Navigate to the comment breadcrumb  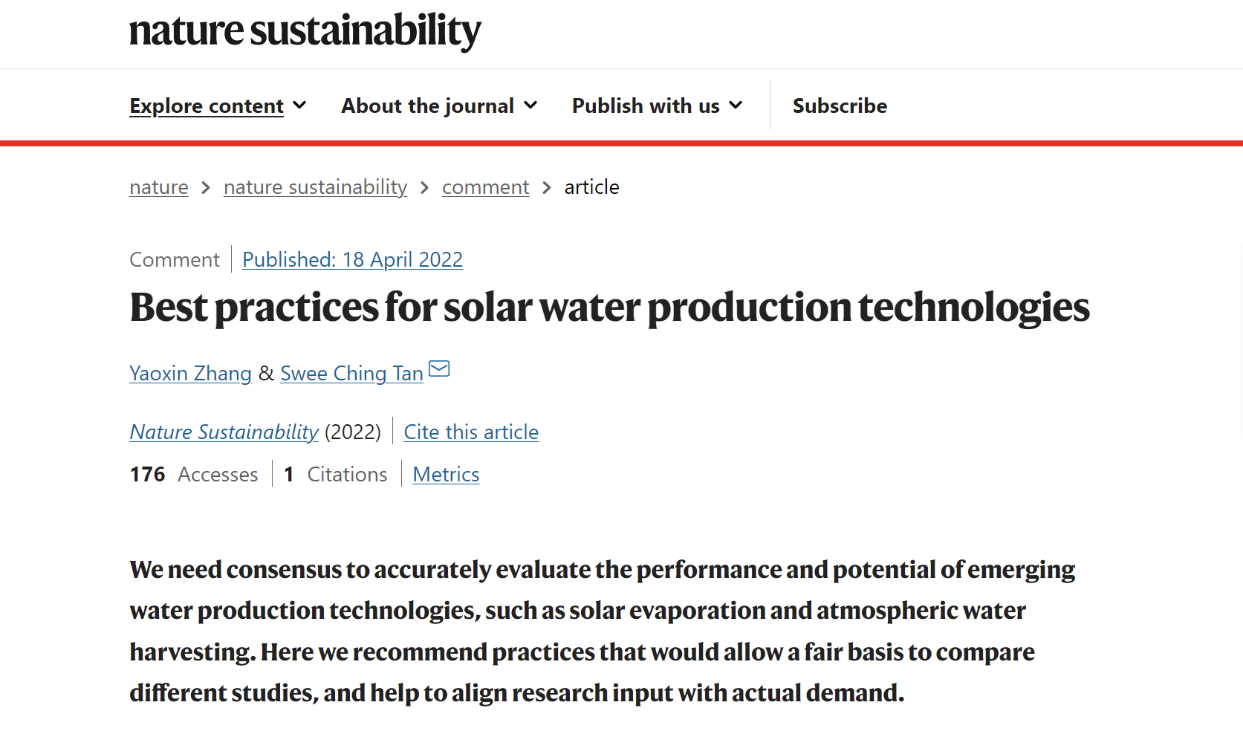[x=485, y=187]
